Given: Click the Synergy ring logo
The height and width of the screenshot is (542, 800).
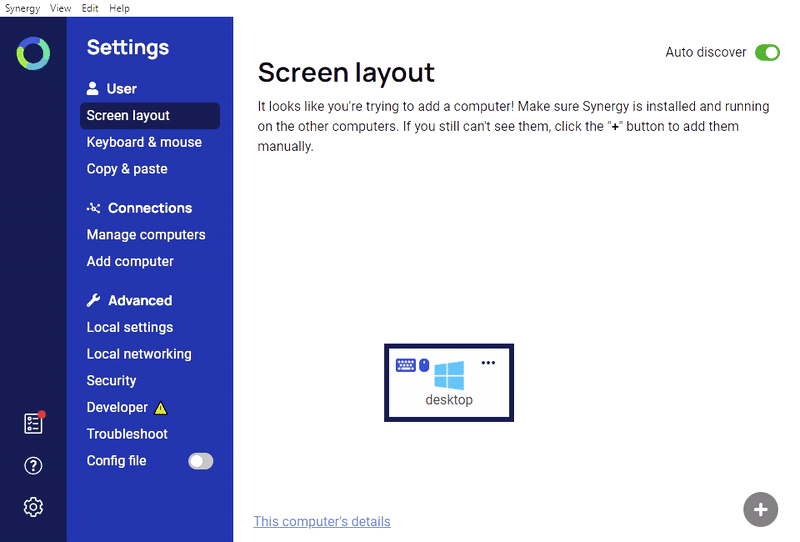Looking at the screenshot, I should click(x=33, y=53).
